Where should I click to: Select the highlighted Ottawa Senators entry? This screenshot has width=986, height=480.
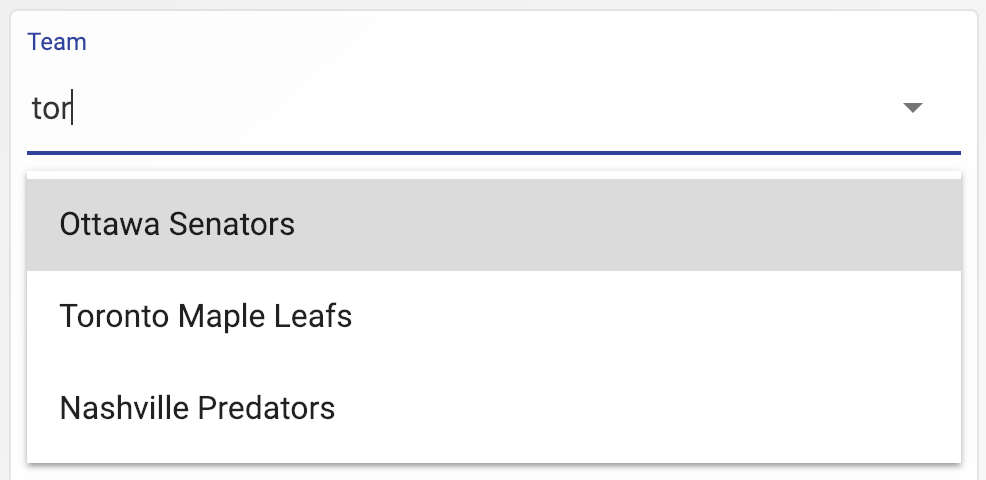tap(178, 224)
